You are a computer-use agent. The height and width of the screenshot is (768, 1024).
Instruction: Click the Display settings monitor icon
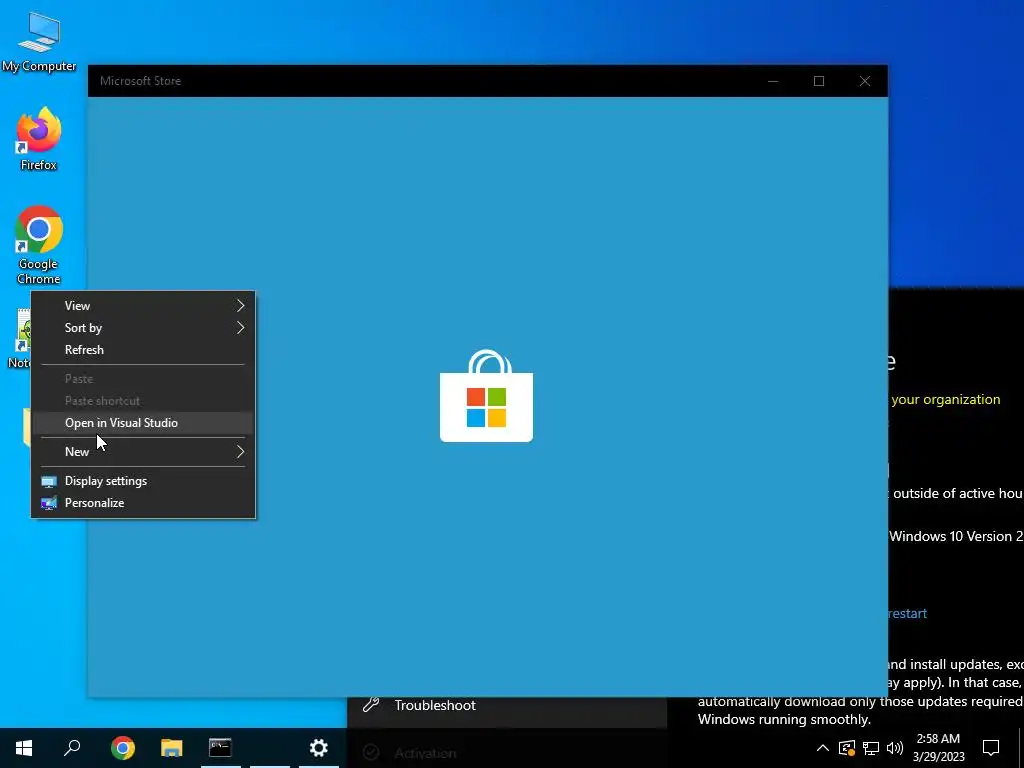49,482
